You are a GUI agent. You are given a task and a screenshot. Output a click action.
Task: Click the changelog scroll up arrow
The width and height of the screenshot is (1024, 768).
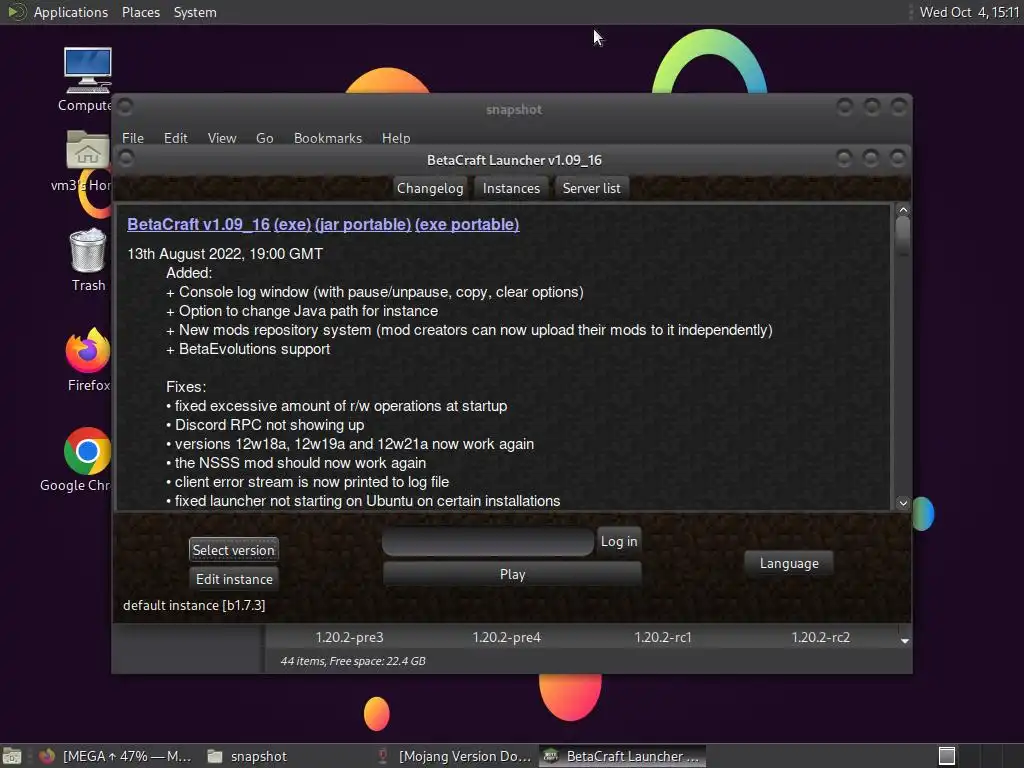[903, 210]
